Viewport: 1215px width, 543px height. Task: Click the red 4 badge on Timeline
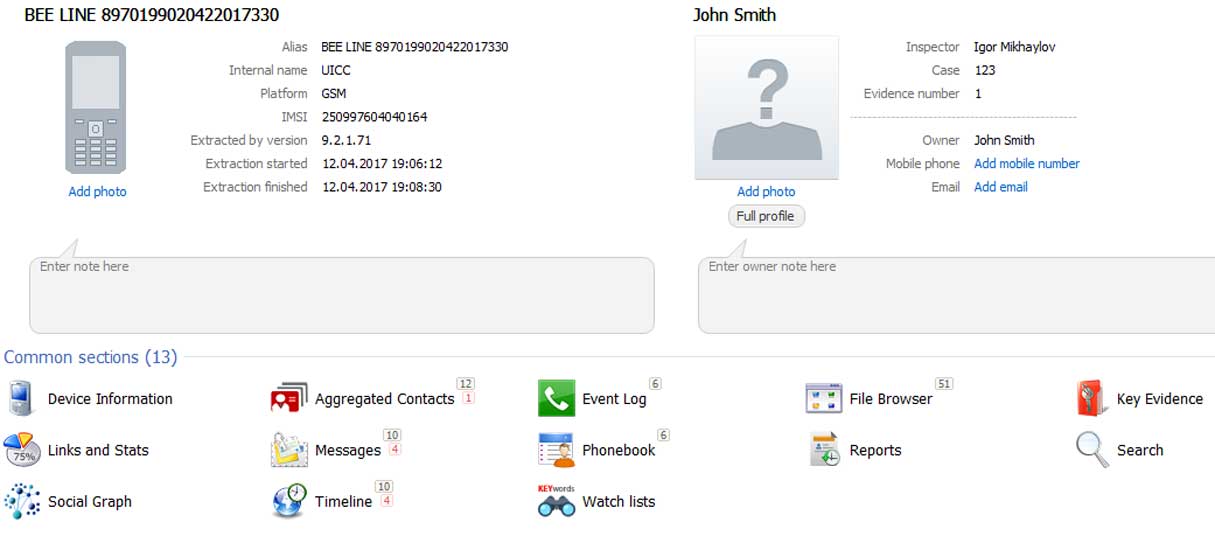[387, 500]
